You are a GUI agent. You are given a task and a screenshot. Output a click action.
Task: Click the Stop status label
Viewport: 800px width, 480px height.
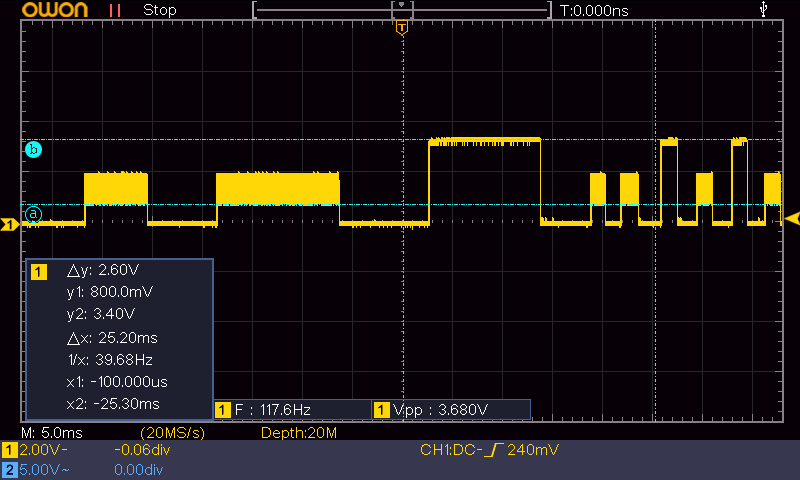(x=160, y=10)
